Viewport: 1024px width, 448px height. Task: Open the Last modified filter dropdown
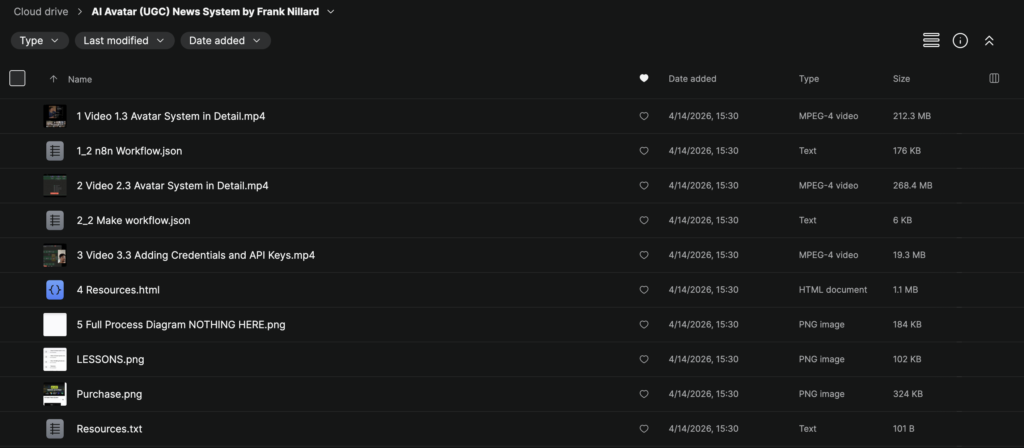pos(124,41)
